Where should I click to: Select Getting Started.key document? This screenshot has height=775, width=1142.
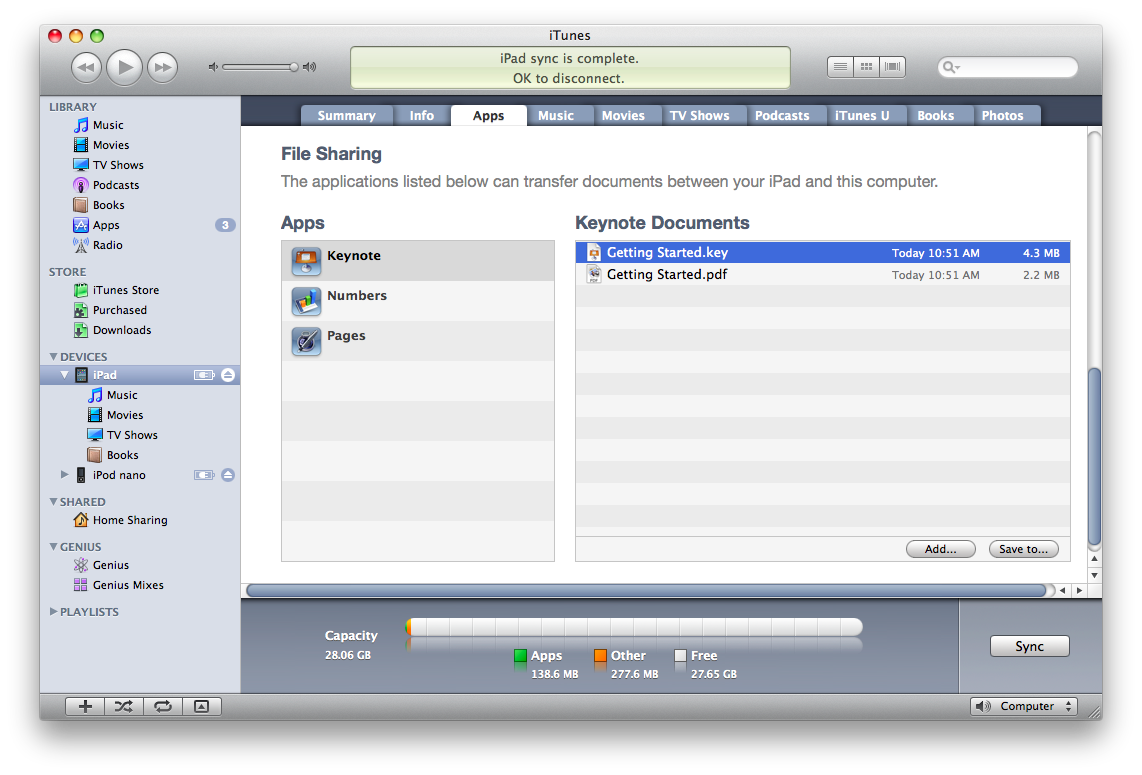pos(823,253)
